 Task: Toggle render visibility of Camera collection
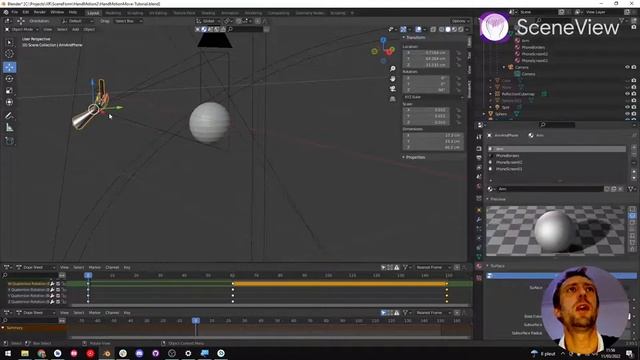[x=634, y=67]
